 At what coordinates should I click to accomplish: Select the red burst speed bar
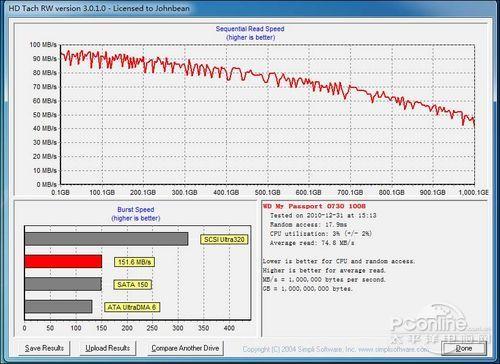coord(63,262)
